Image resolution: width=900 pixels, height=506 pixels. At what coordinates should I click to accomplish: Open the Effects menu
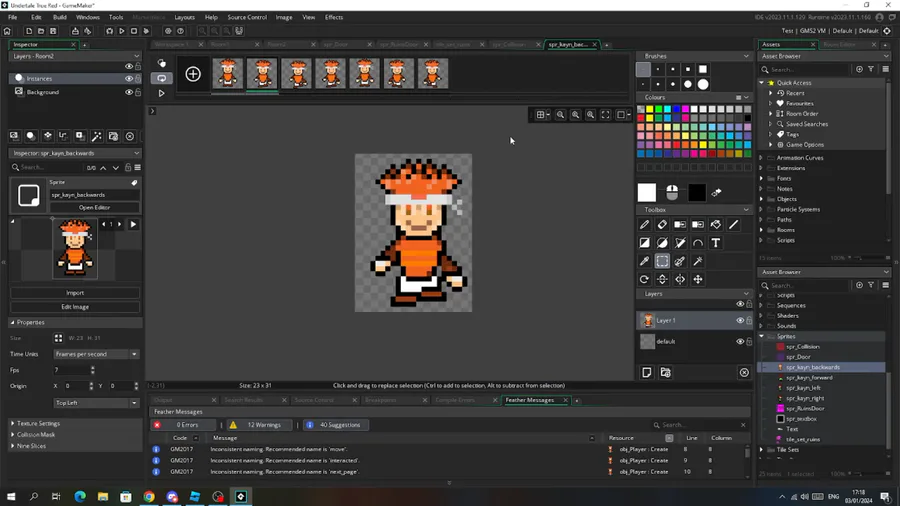[x=333, y=17]
